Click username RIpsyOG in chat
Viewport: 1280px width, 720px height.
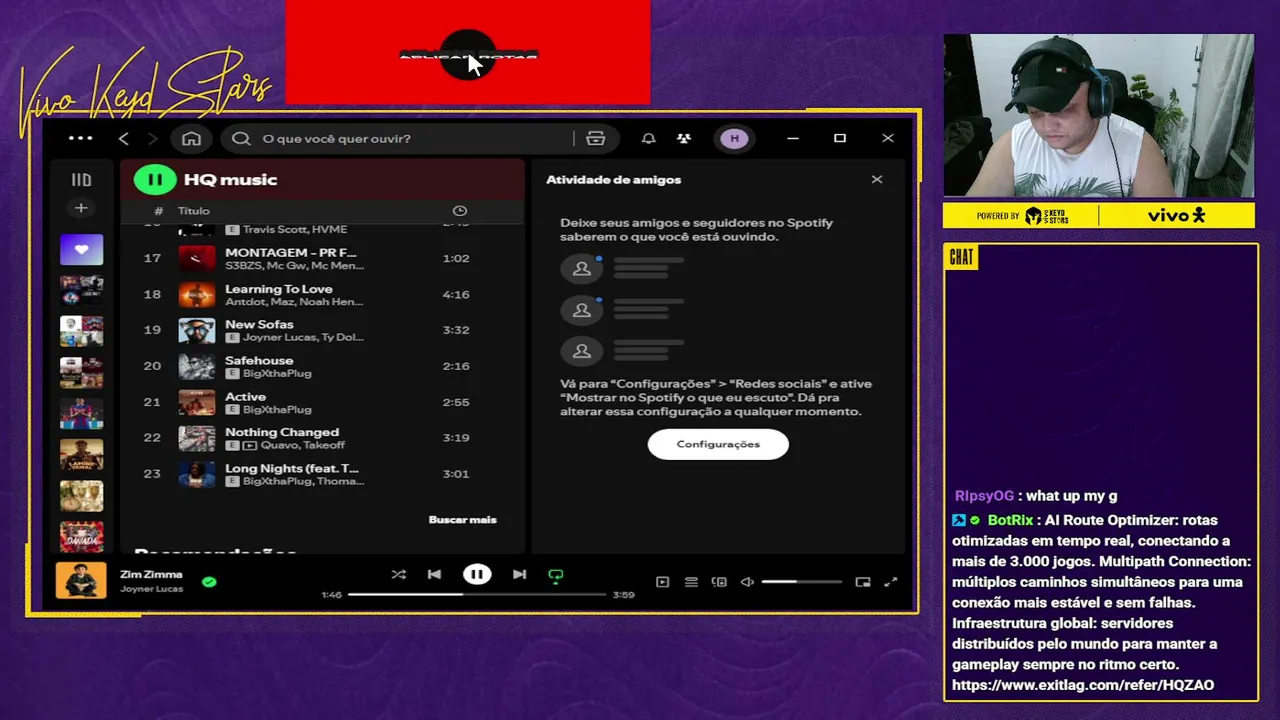coord(984,496)
